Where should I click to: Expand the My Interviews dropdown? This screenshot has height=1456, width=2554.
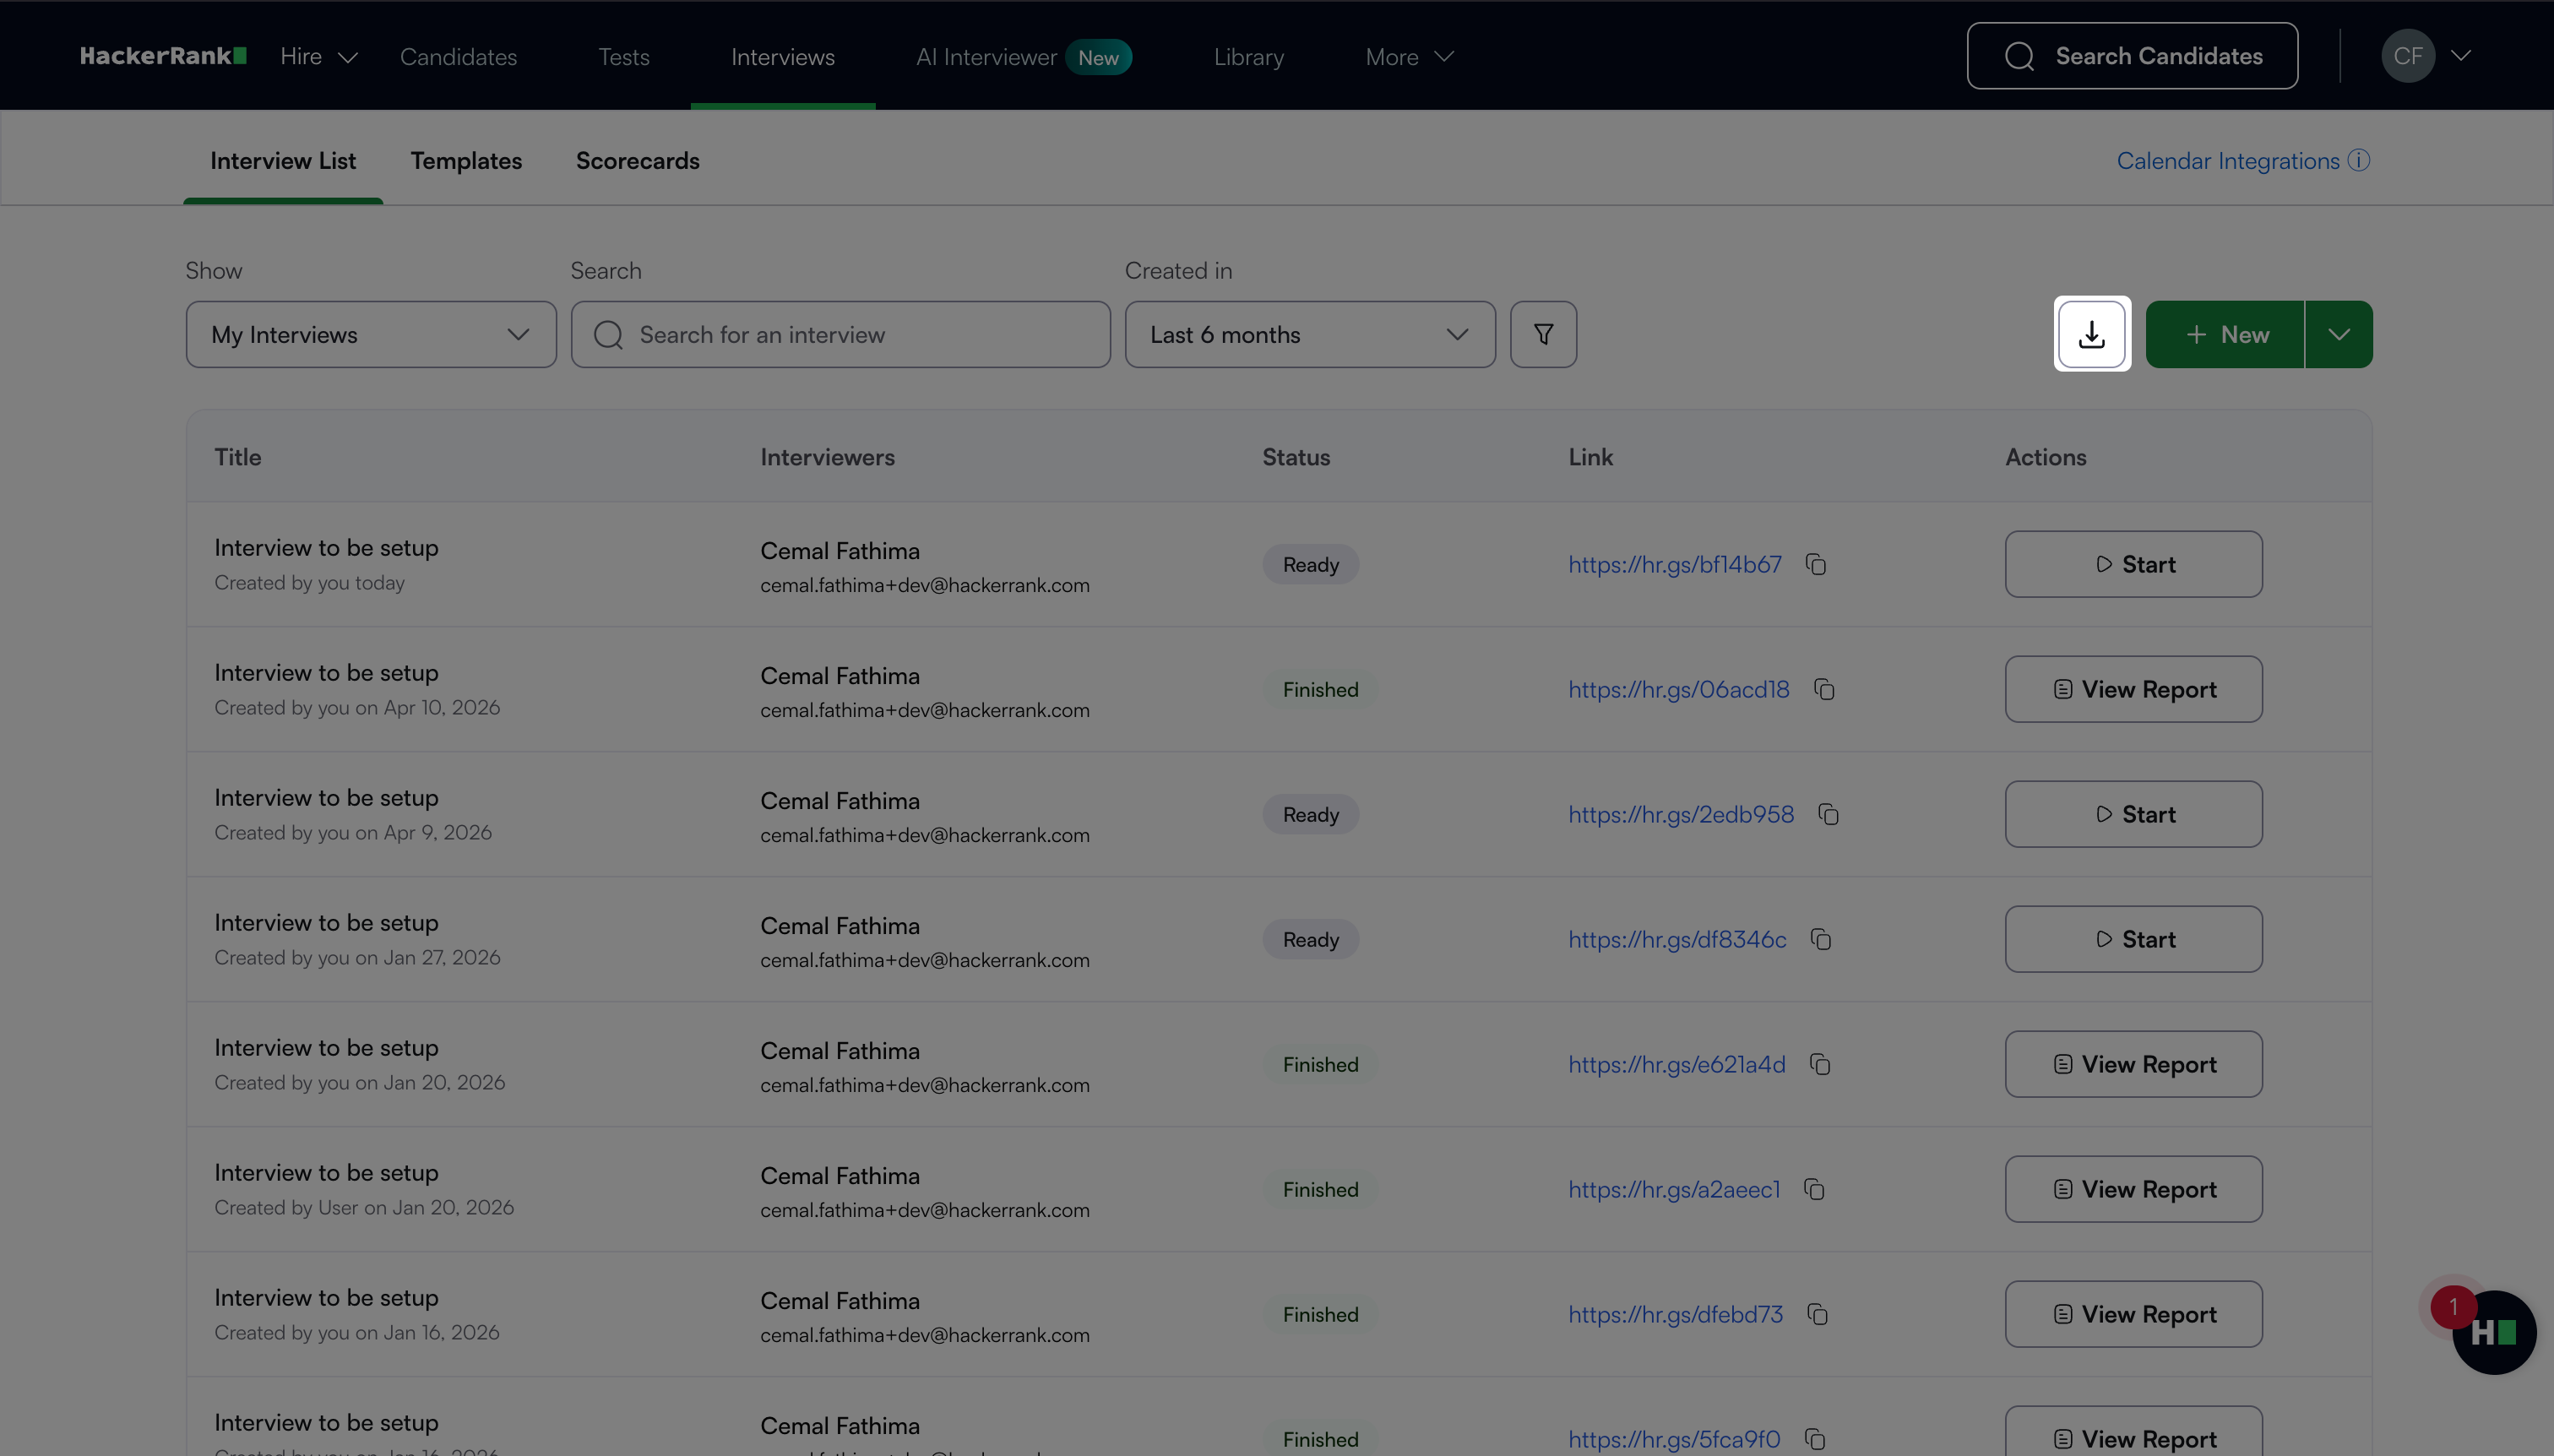coord(370,334)
